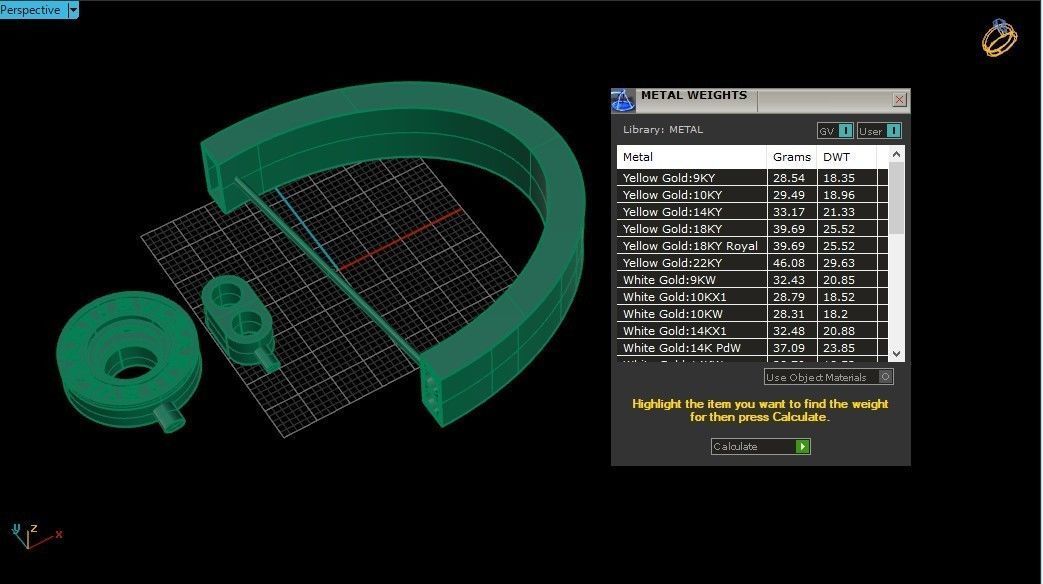
Task: Toggle the User library switch
Action: point(879,131)
